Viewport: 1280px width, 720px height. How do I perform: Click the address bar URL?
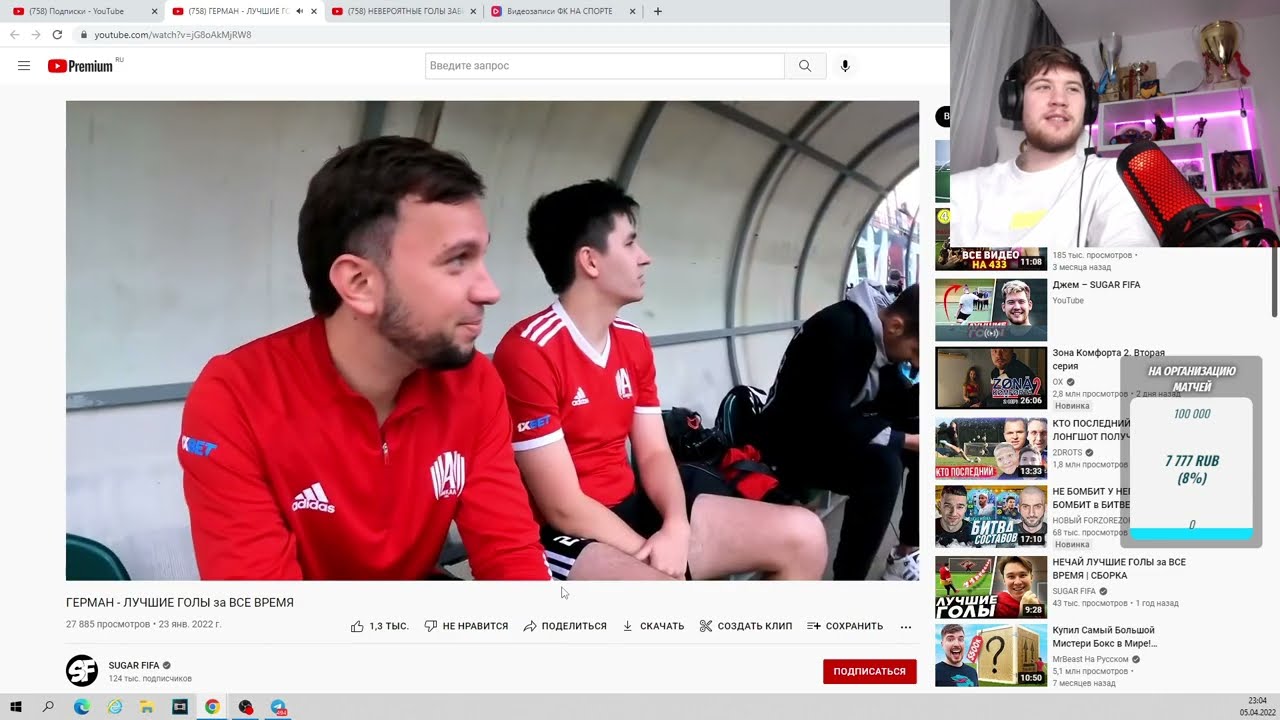[x=173, y=34]
